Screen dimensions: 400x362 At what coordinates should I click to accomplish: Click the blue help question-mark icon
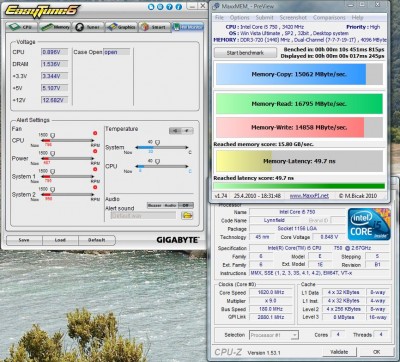pos(170,7)
